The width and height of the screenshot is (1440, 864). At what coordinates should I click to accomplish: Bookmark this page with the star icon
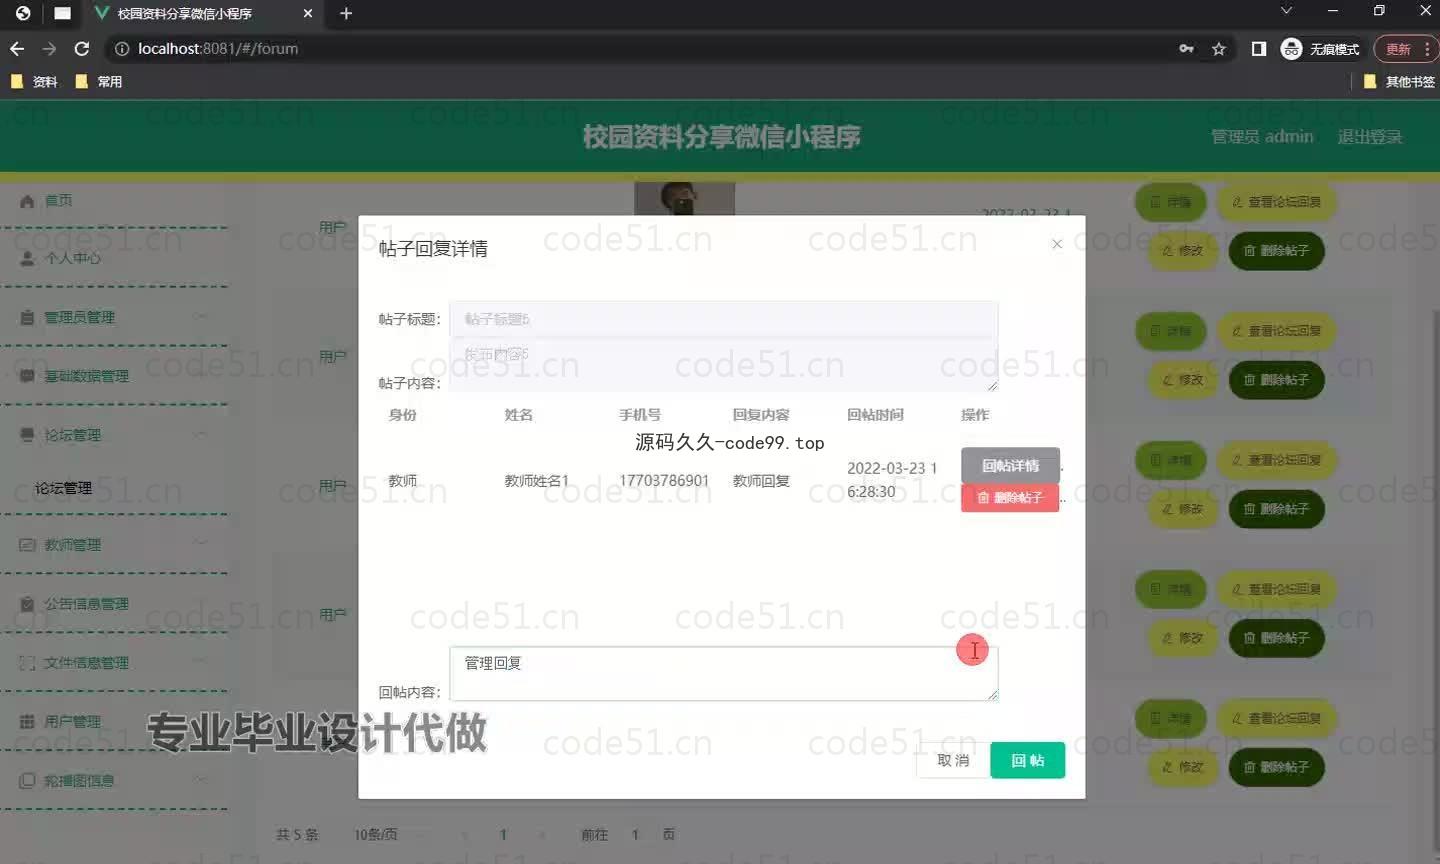[1218, 48]
